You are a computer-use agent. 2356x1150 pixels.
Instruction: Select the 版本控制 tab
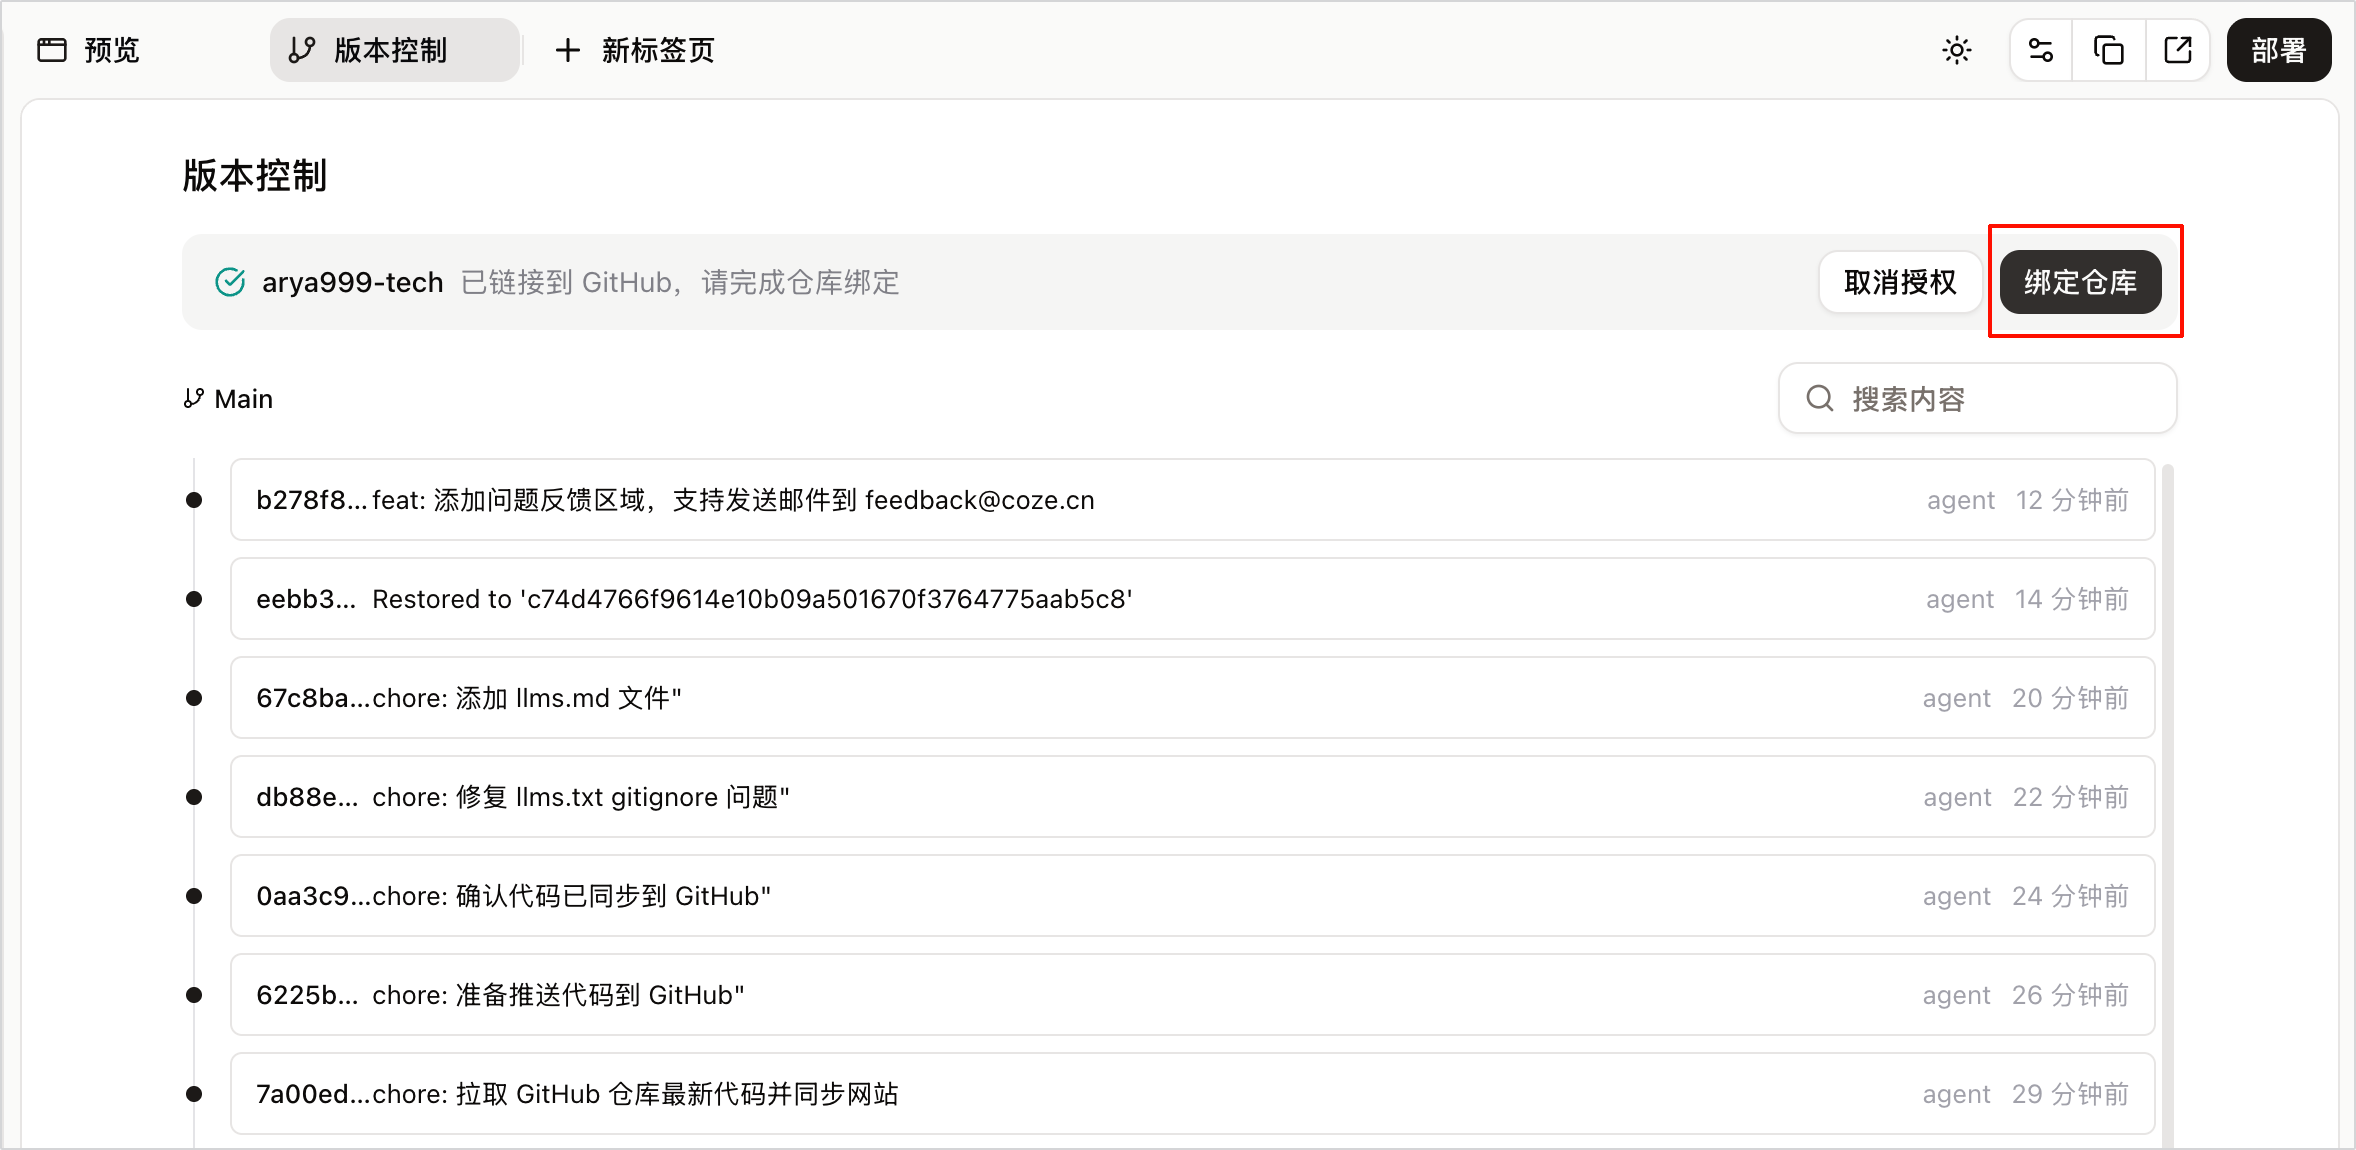(x=394, y=50)
